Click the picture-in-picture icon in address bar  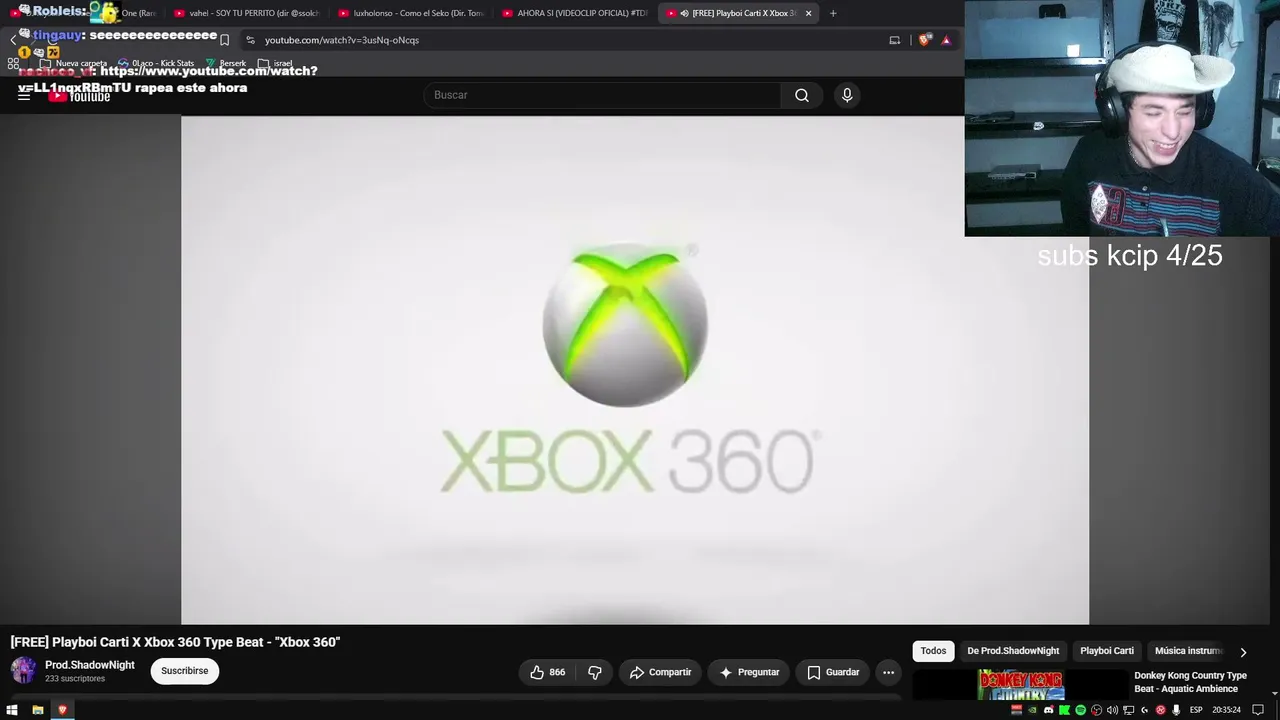[x=895, y=40]
